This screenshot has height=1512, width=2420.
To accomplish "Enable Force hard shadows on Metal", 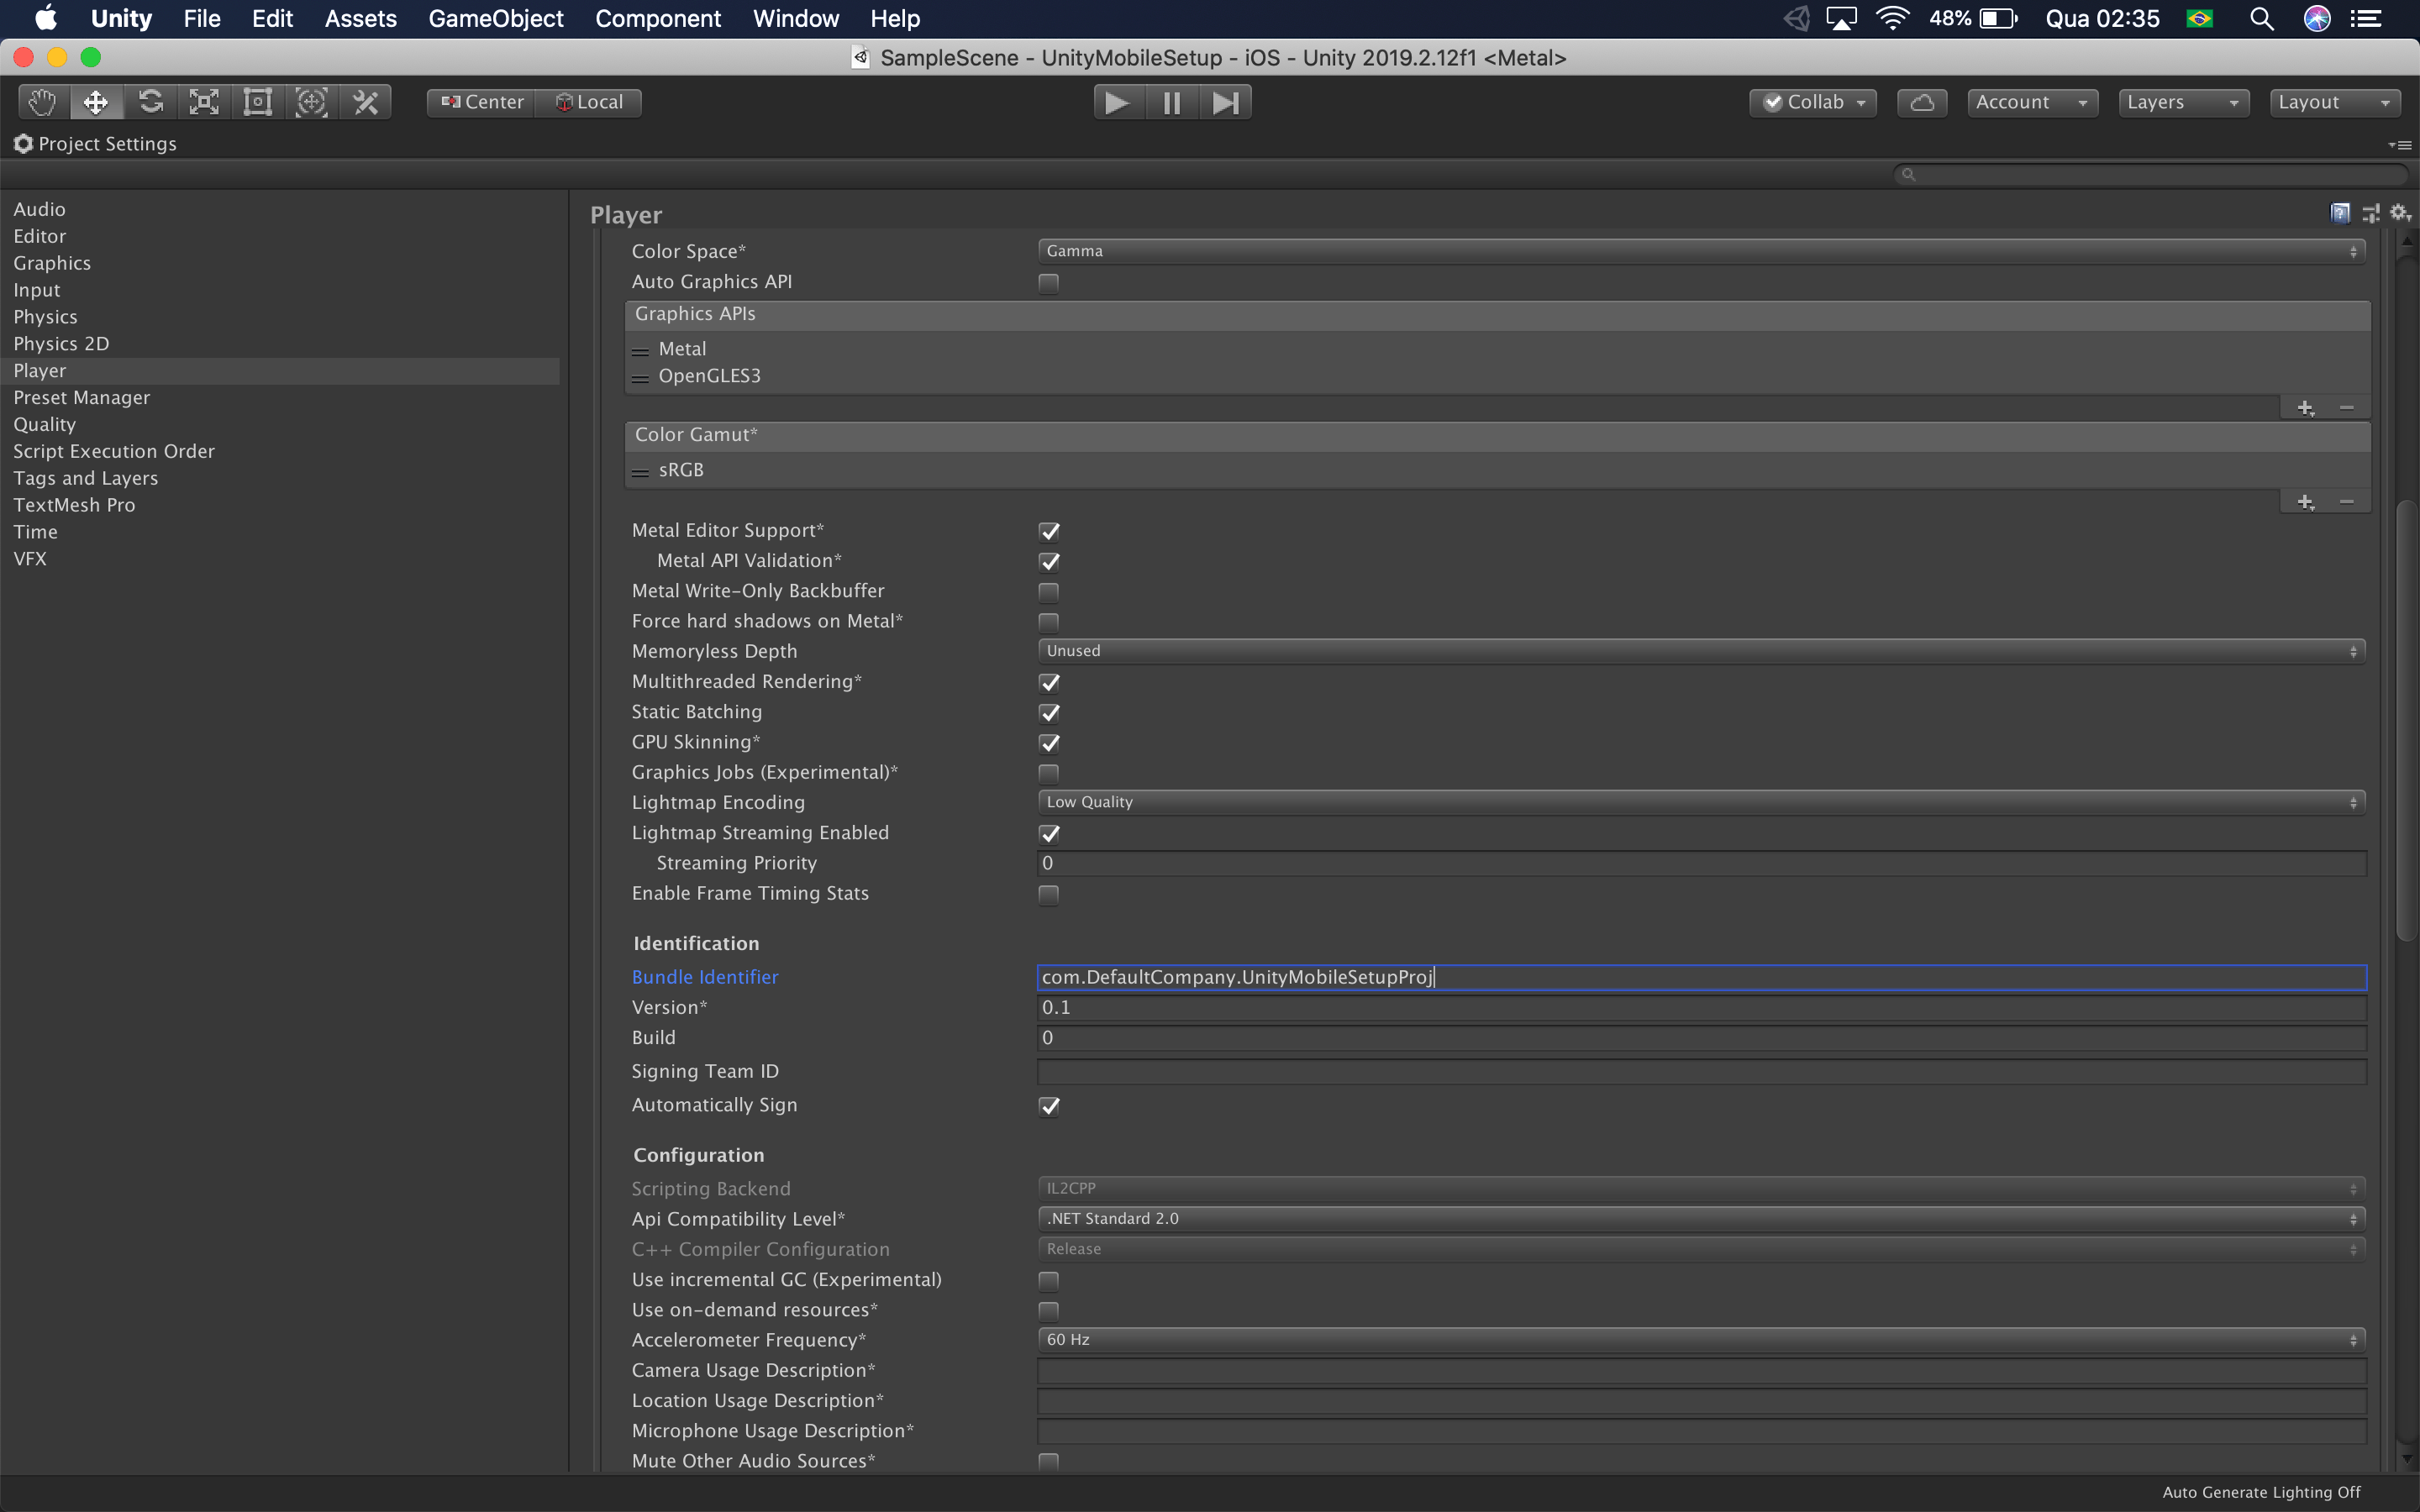I will point(1048,622).
